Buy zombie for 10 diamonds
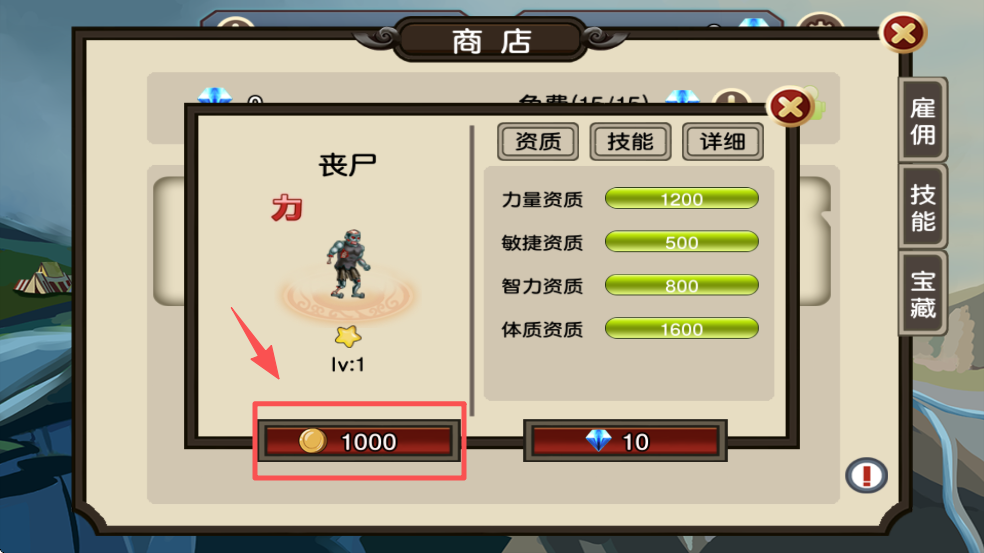 point(625,441)
